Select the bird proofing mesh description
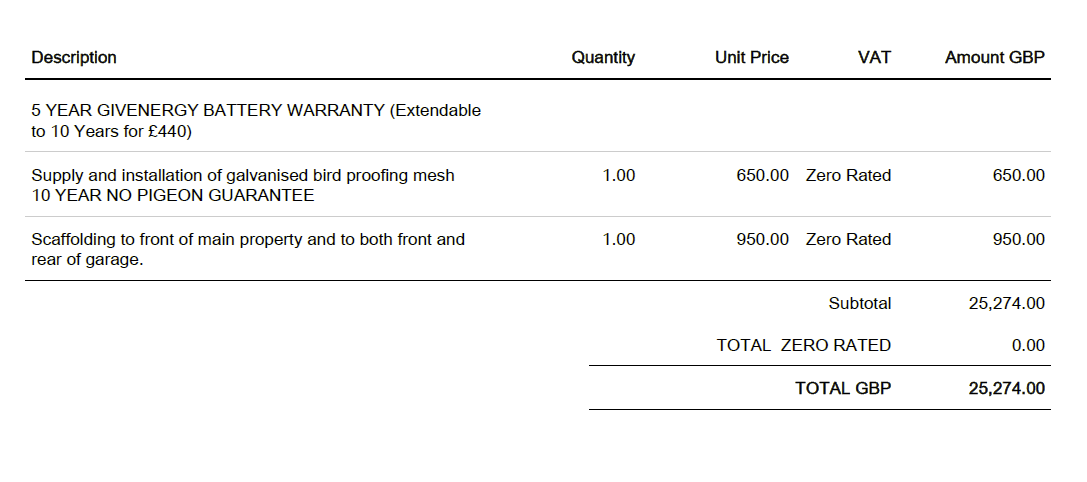 pos(243,176)
